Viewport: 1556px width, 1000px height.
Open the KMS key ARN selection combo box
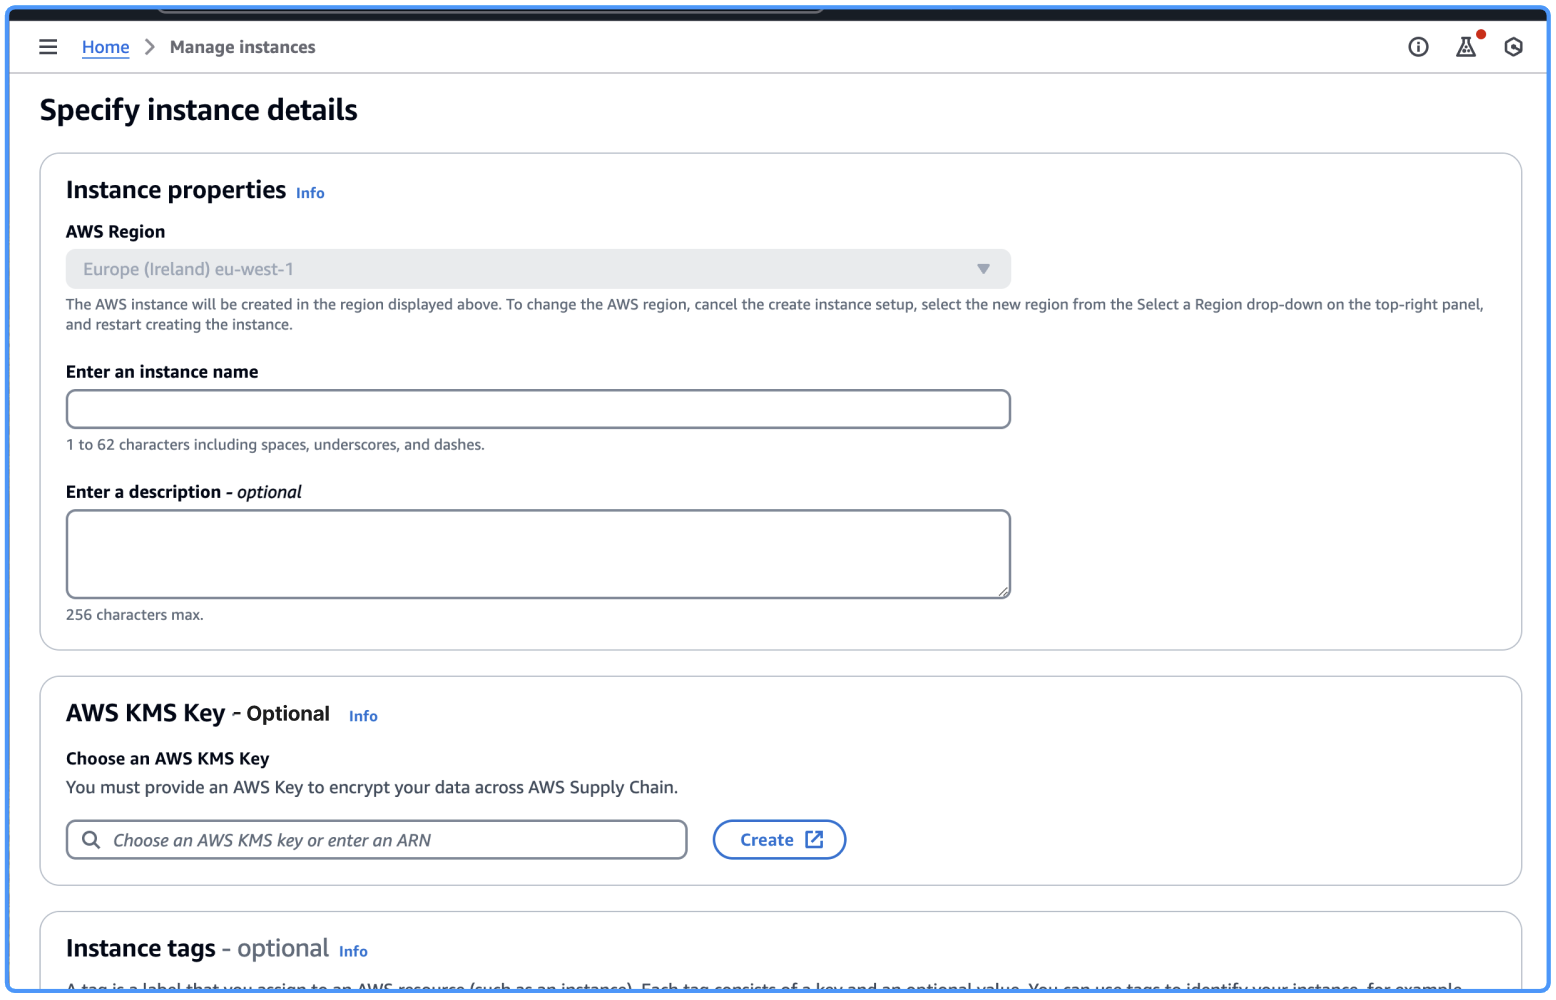click(x=376, y=839)
